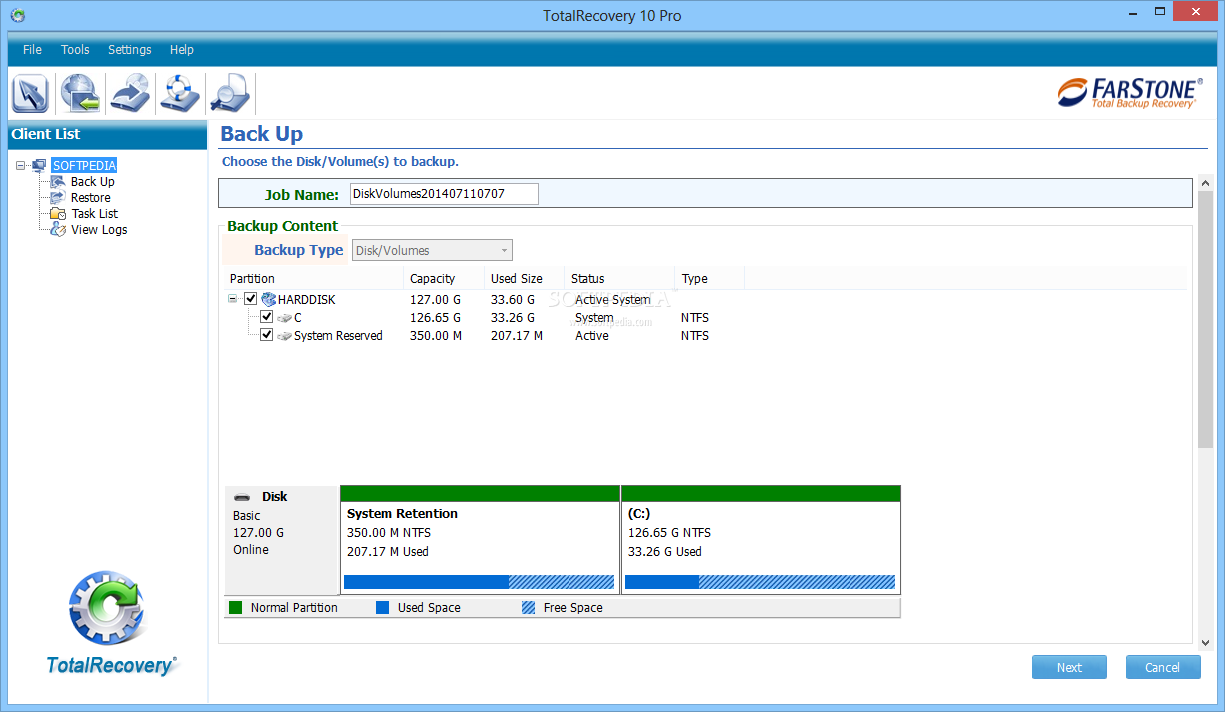Sort by the Type column header

[x=710, y=279]
